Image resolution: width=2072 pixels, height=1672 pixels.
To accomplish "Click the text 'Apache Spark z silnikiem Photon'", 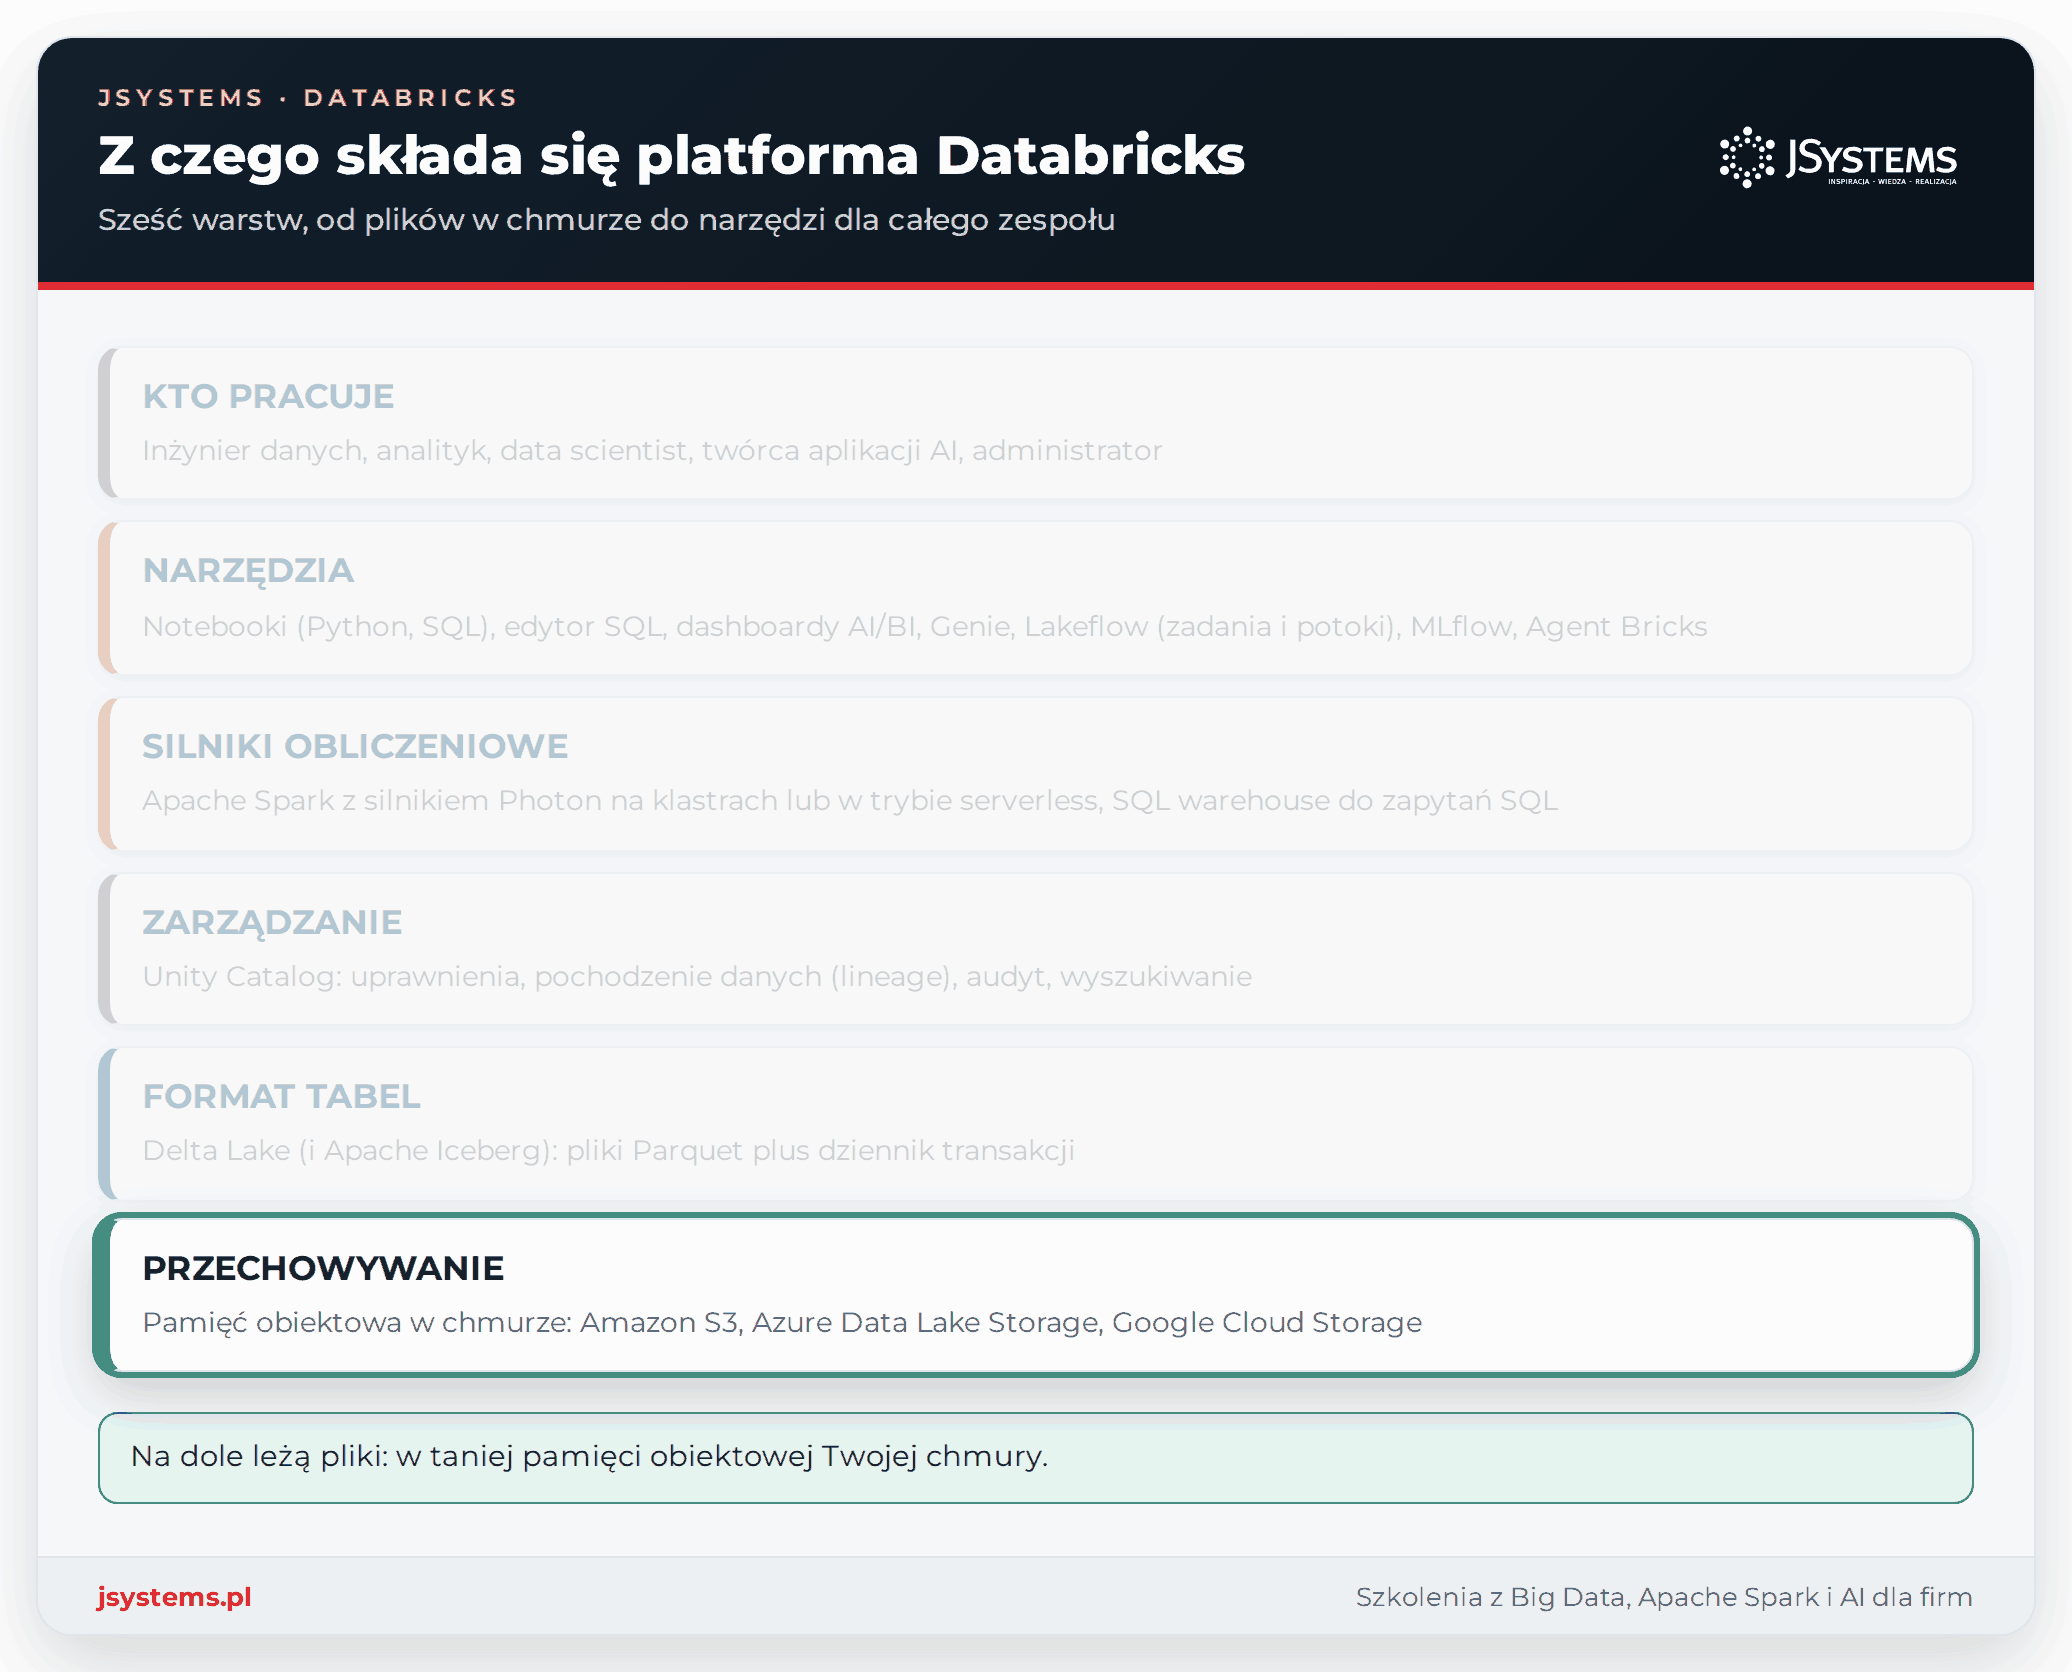I will click(x=850, y=801).
